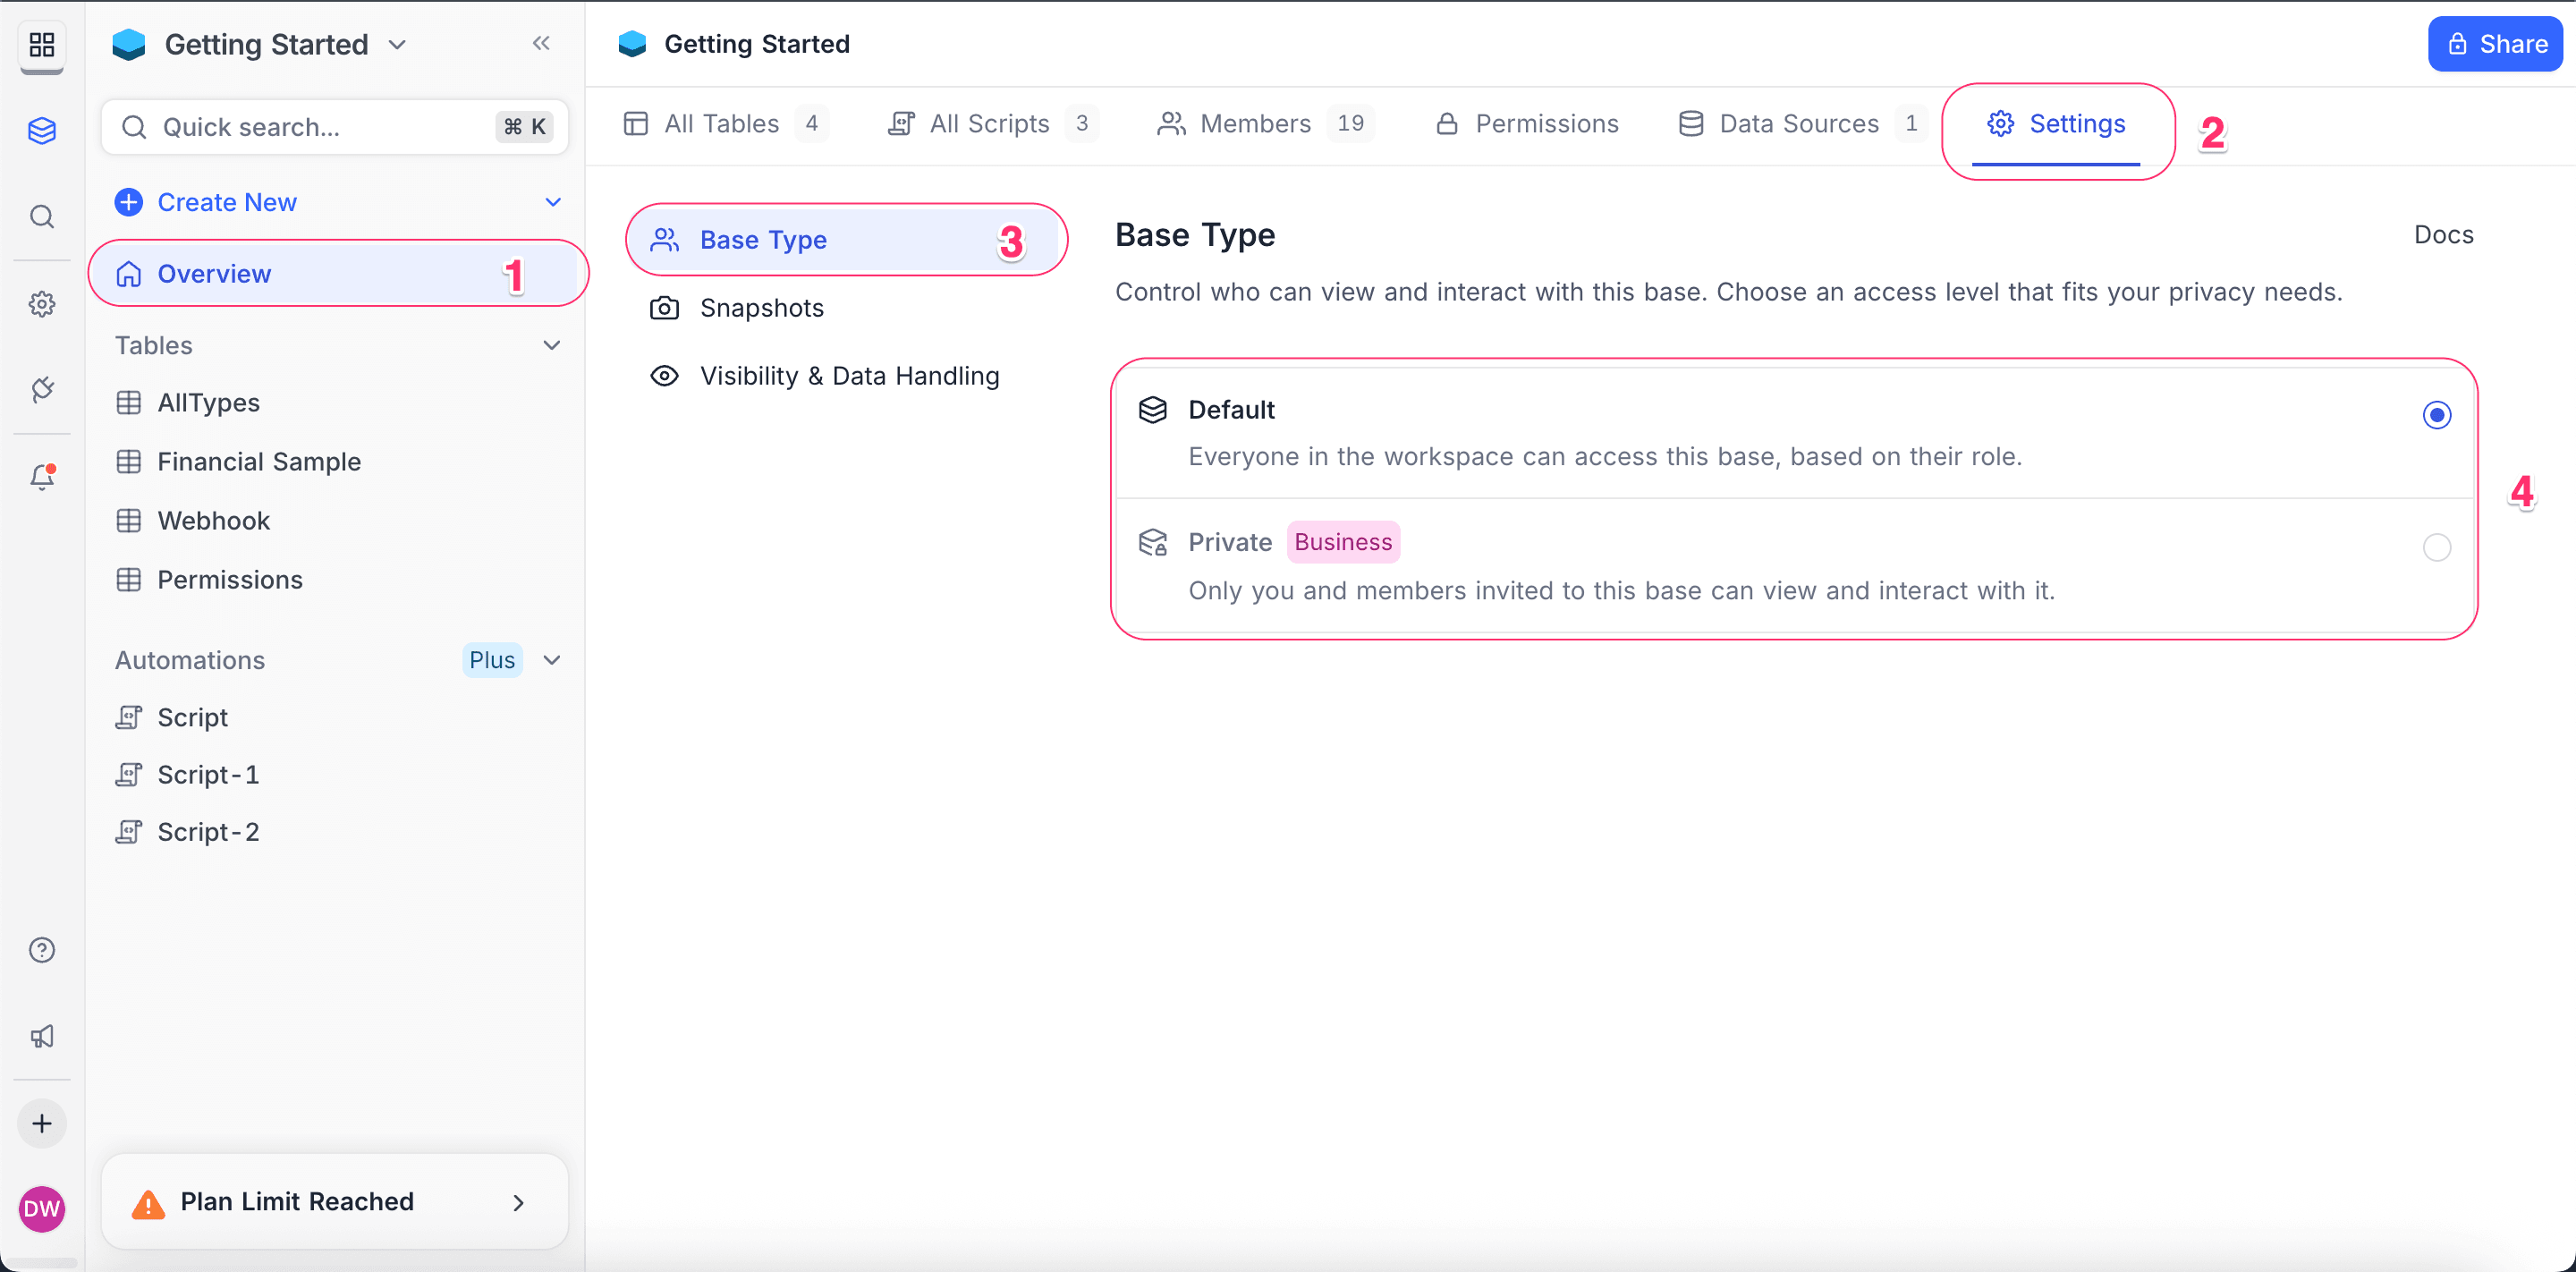This screenshot has height=1272, width=2576.
Task: Collapse the Tables section chevron
Action: [x=551, y=345]
